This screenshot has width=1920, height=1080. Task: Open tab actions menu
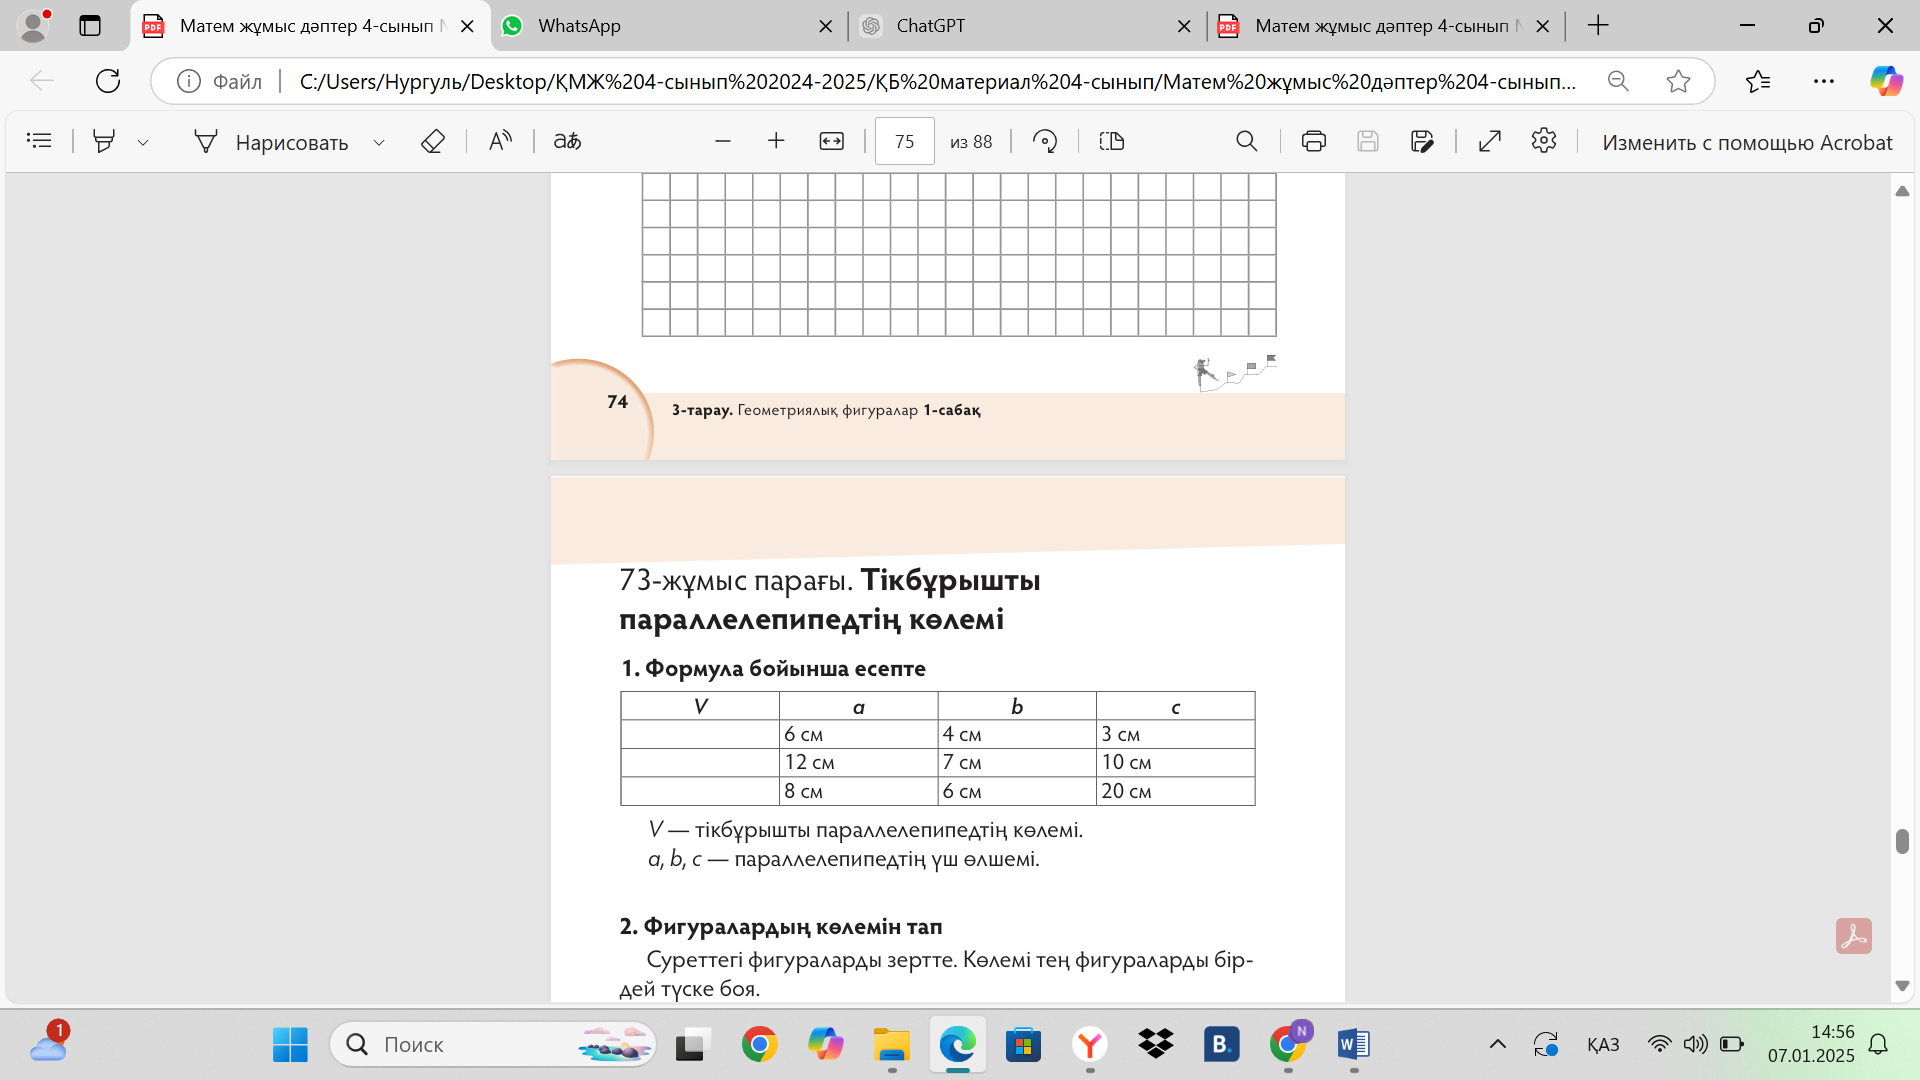pyautogui.click(x=90, y=26)
